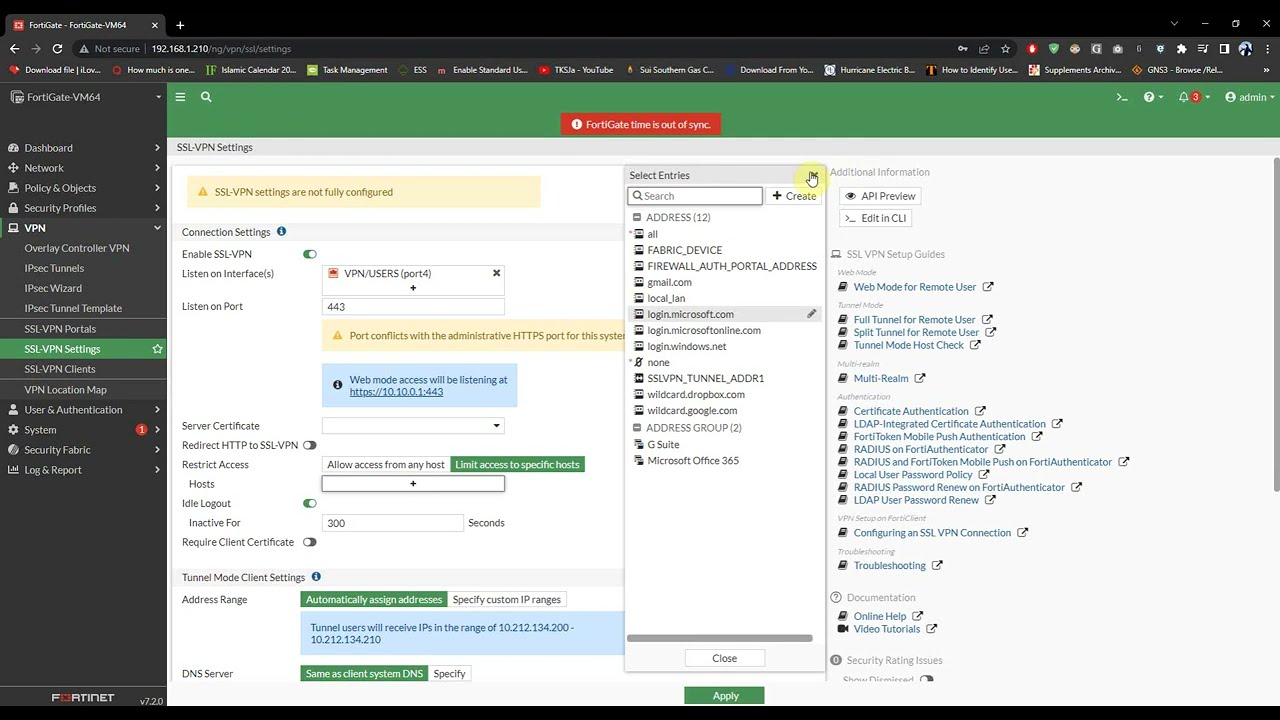
Task: Click the Connection Settings info icon
Action: (281, 232)
